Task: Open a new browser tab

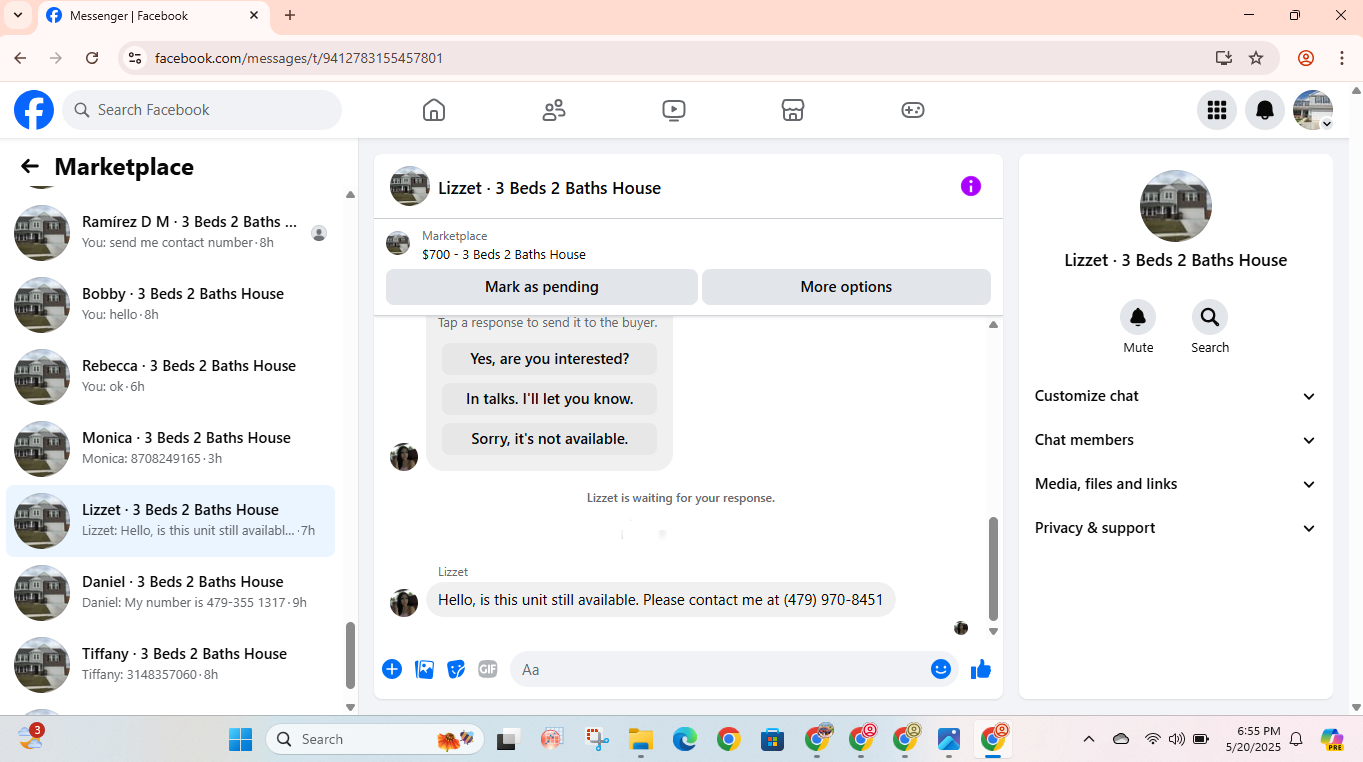Action: tap(290, 15)
